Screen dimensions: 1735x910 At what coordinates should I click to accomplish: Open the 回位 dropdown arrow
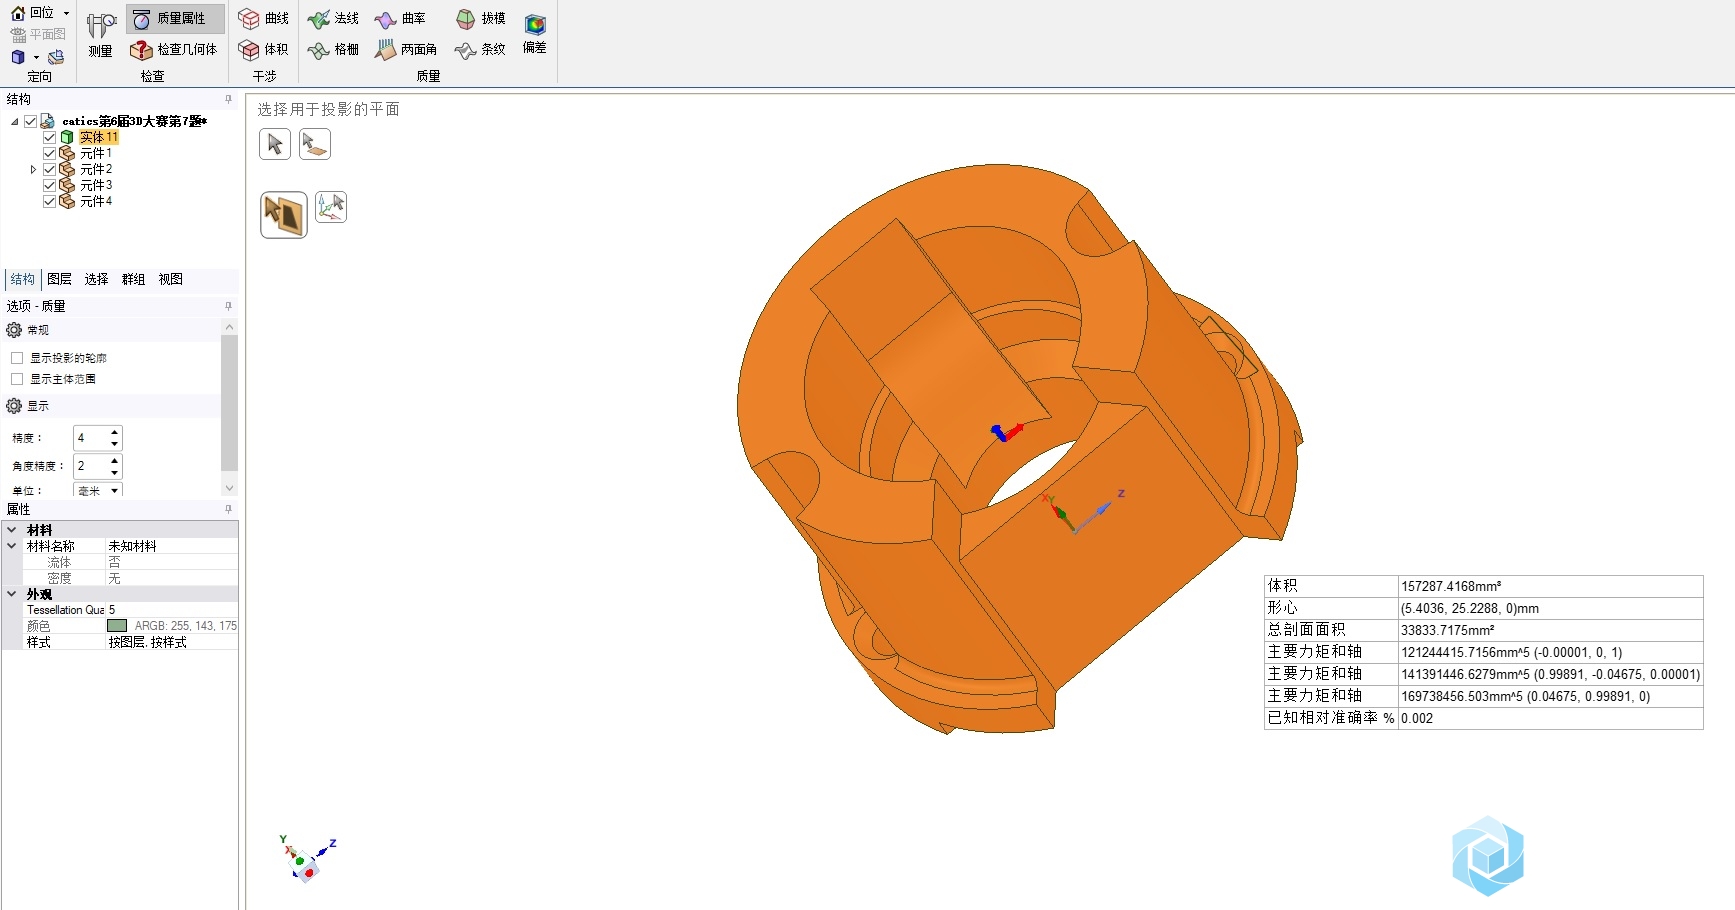(66, 13)
